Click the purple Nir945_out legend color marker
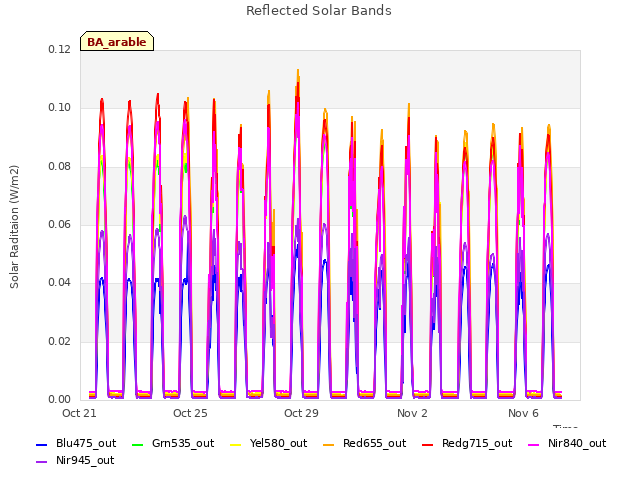The image size is (640, 480). (42, 462)
